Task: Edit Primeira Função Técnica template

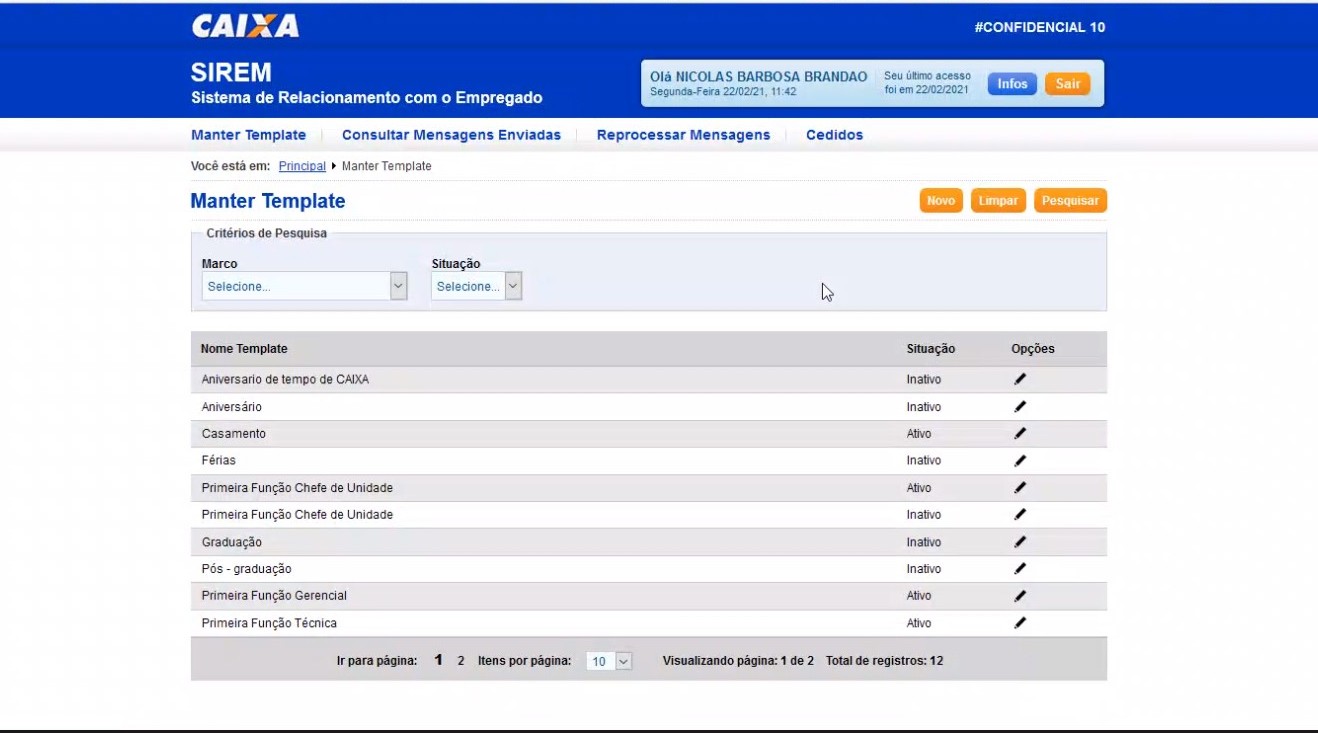Action: pos(1020,622)
